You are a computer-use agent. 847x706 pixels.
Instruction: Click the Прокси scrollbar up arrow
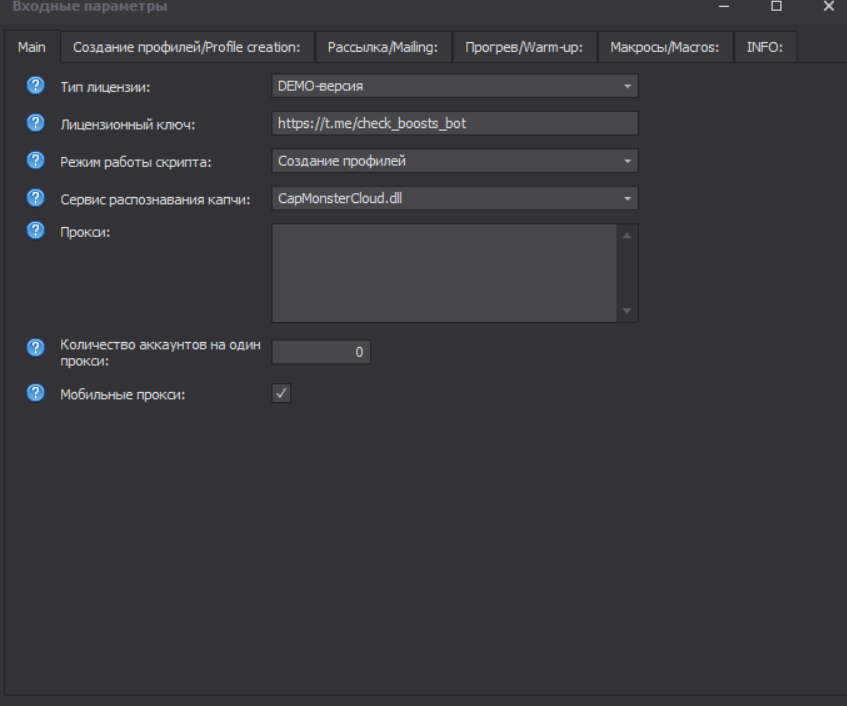[627, 235]
